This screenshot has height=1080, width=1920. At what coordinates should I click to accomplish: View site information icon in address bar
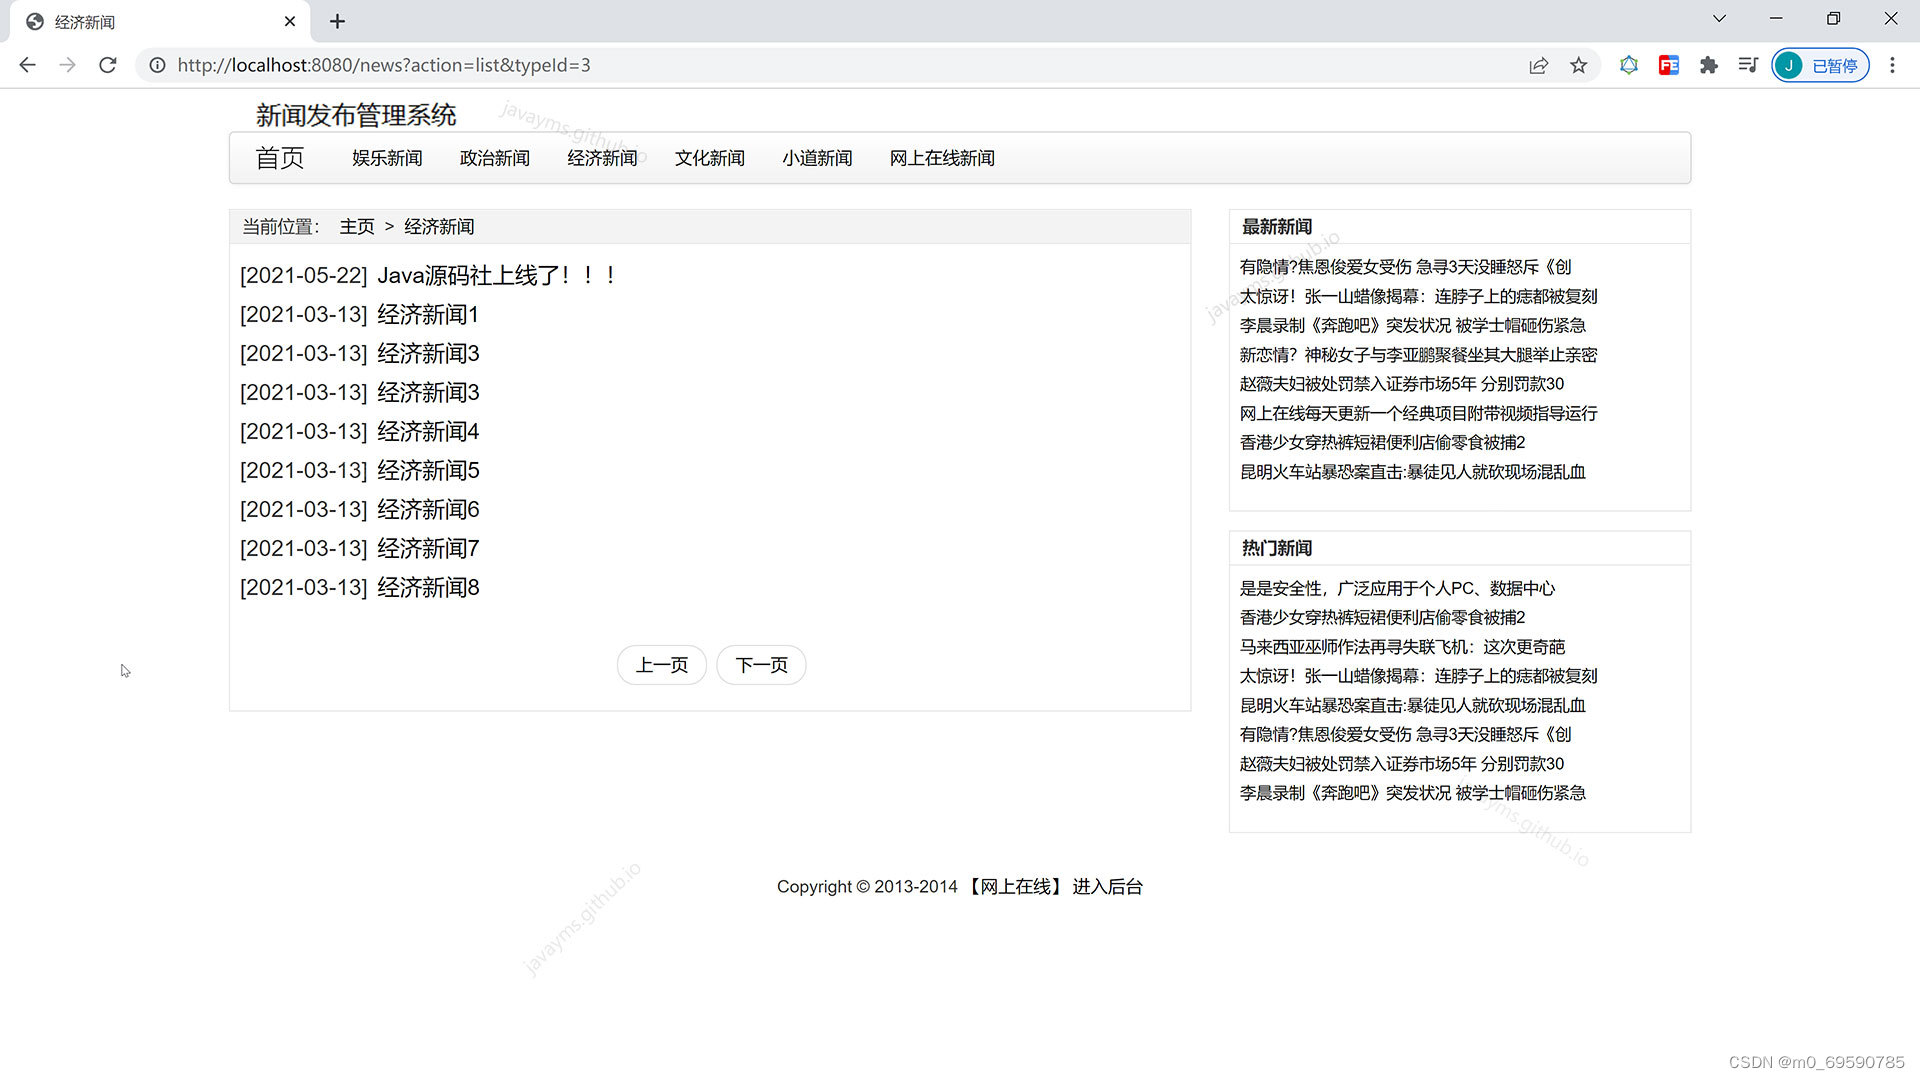[x=157, y=65]
